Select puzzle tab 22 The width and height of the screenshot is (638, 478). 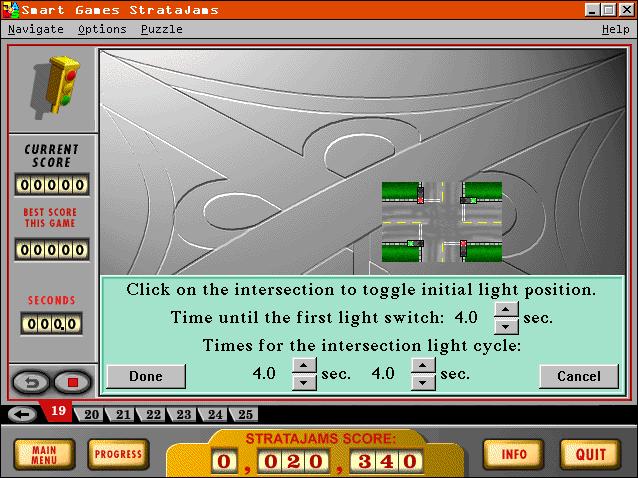153,415
